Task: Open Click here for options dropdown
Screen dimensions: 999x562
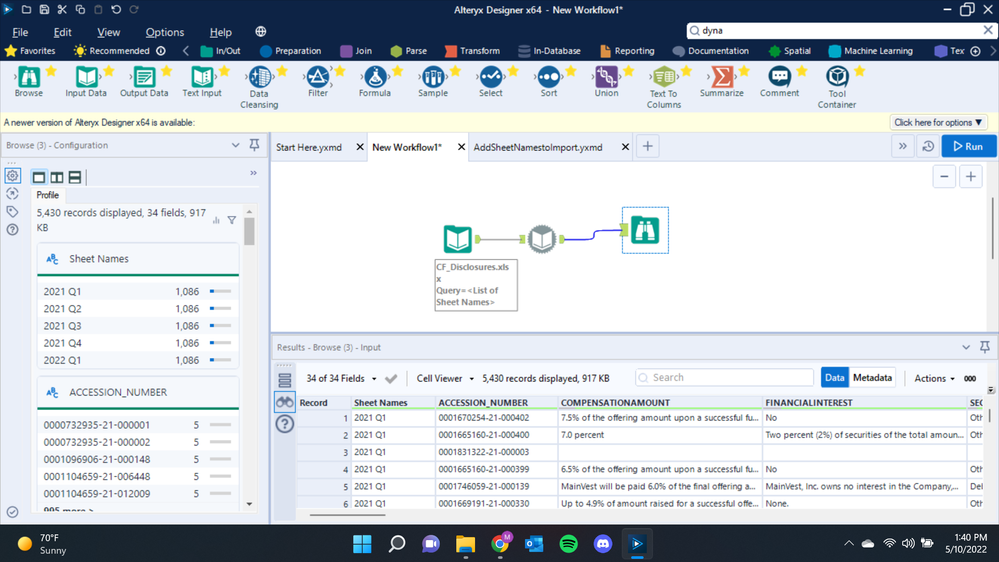Action: [x=938, y=122]
